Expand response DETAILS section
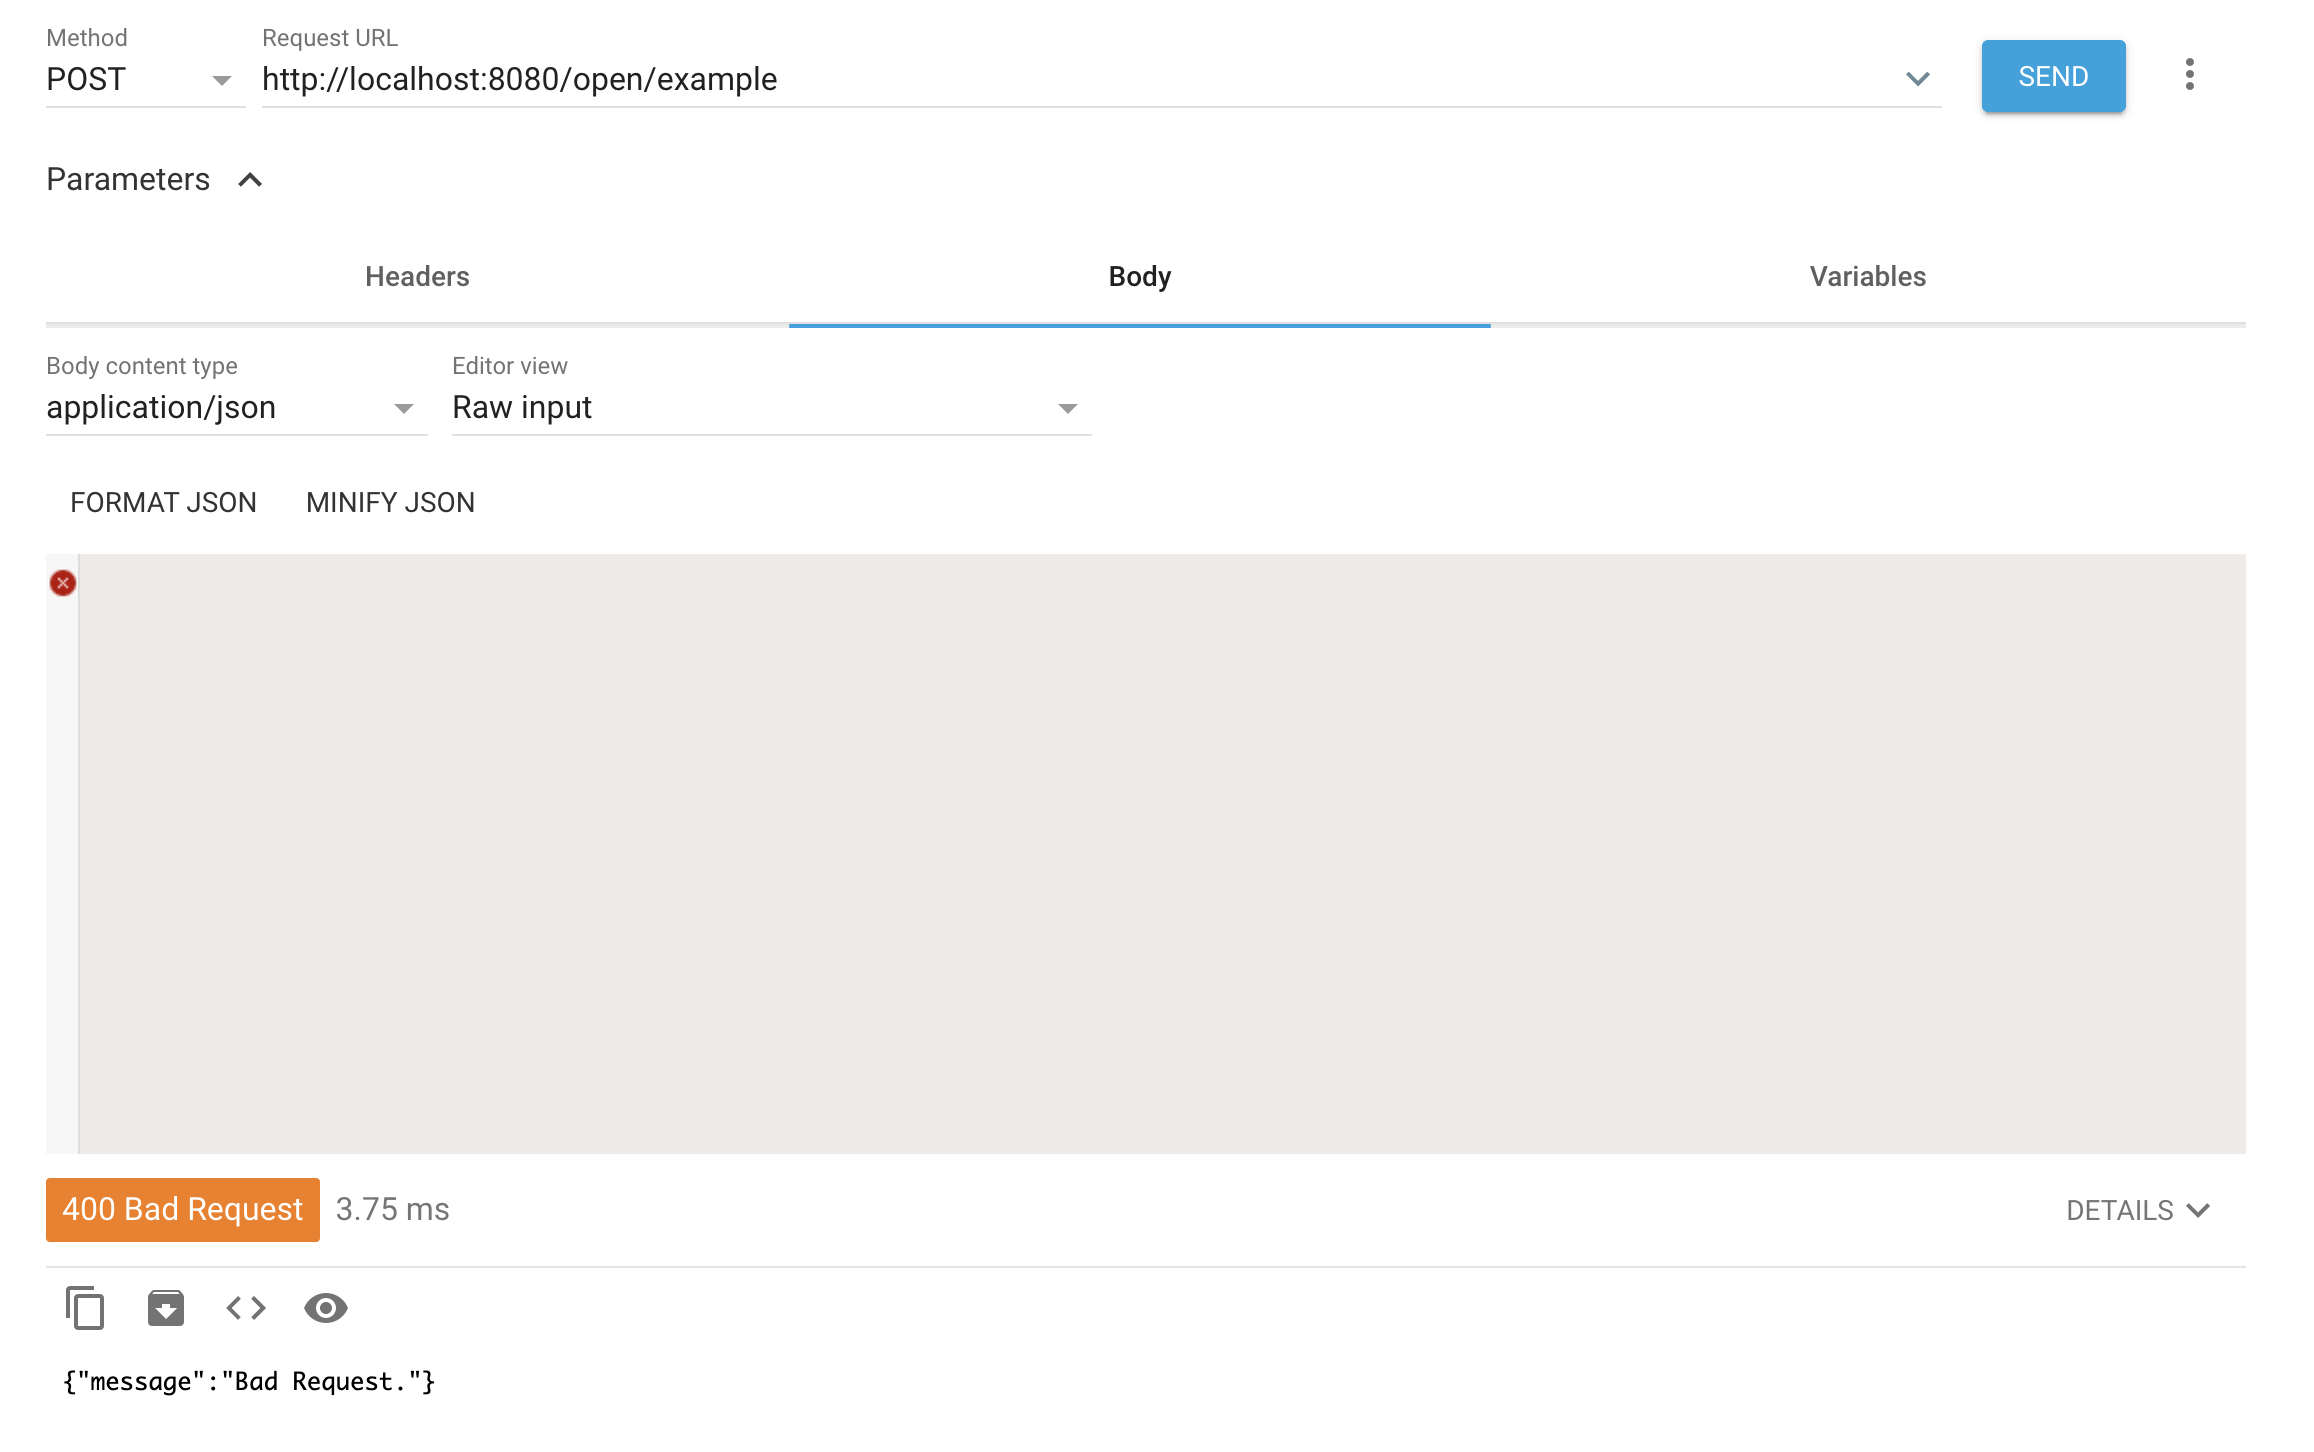The height and width of the screenshot is (1452, 2314). click(x=2137, y=1210)
